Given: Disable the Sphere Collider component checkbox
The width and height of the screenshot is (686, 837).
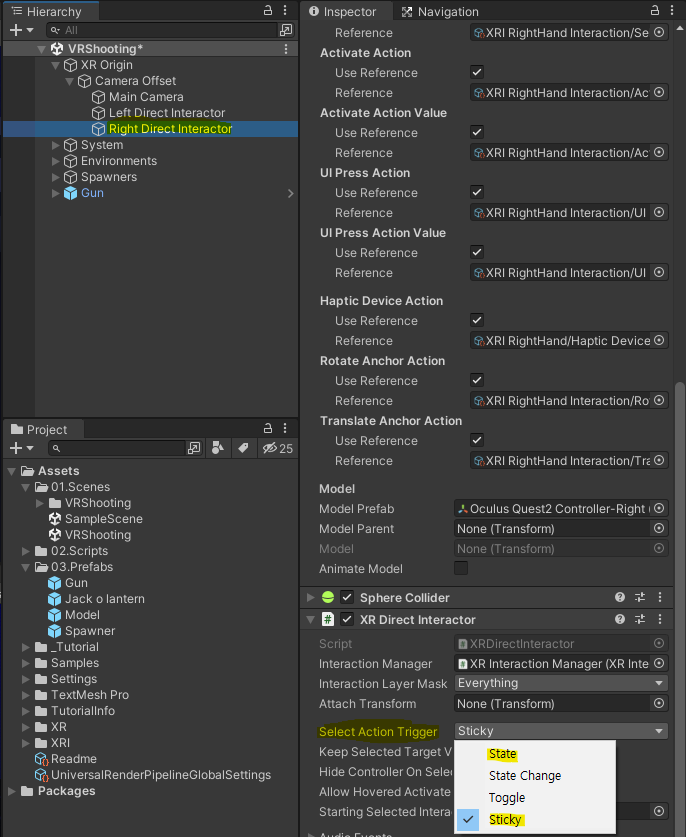Looking at the screenshot, I should pos(347,597).
